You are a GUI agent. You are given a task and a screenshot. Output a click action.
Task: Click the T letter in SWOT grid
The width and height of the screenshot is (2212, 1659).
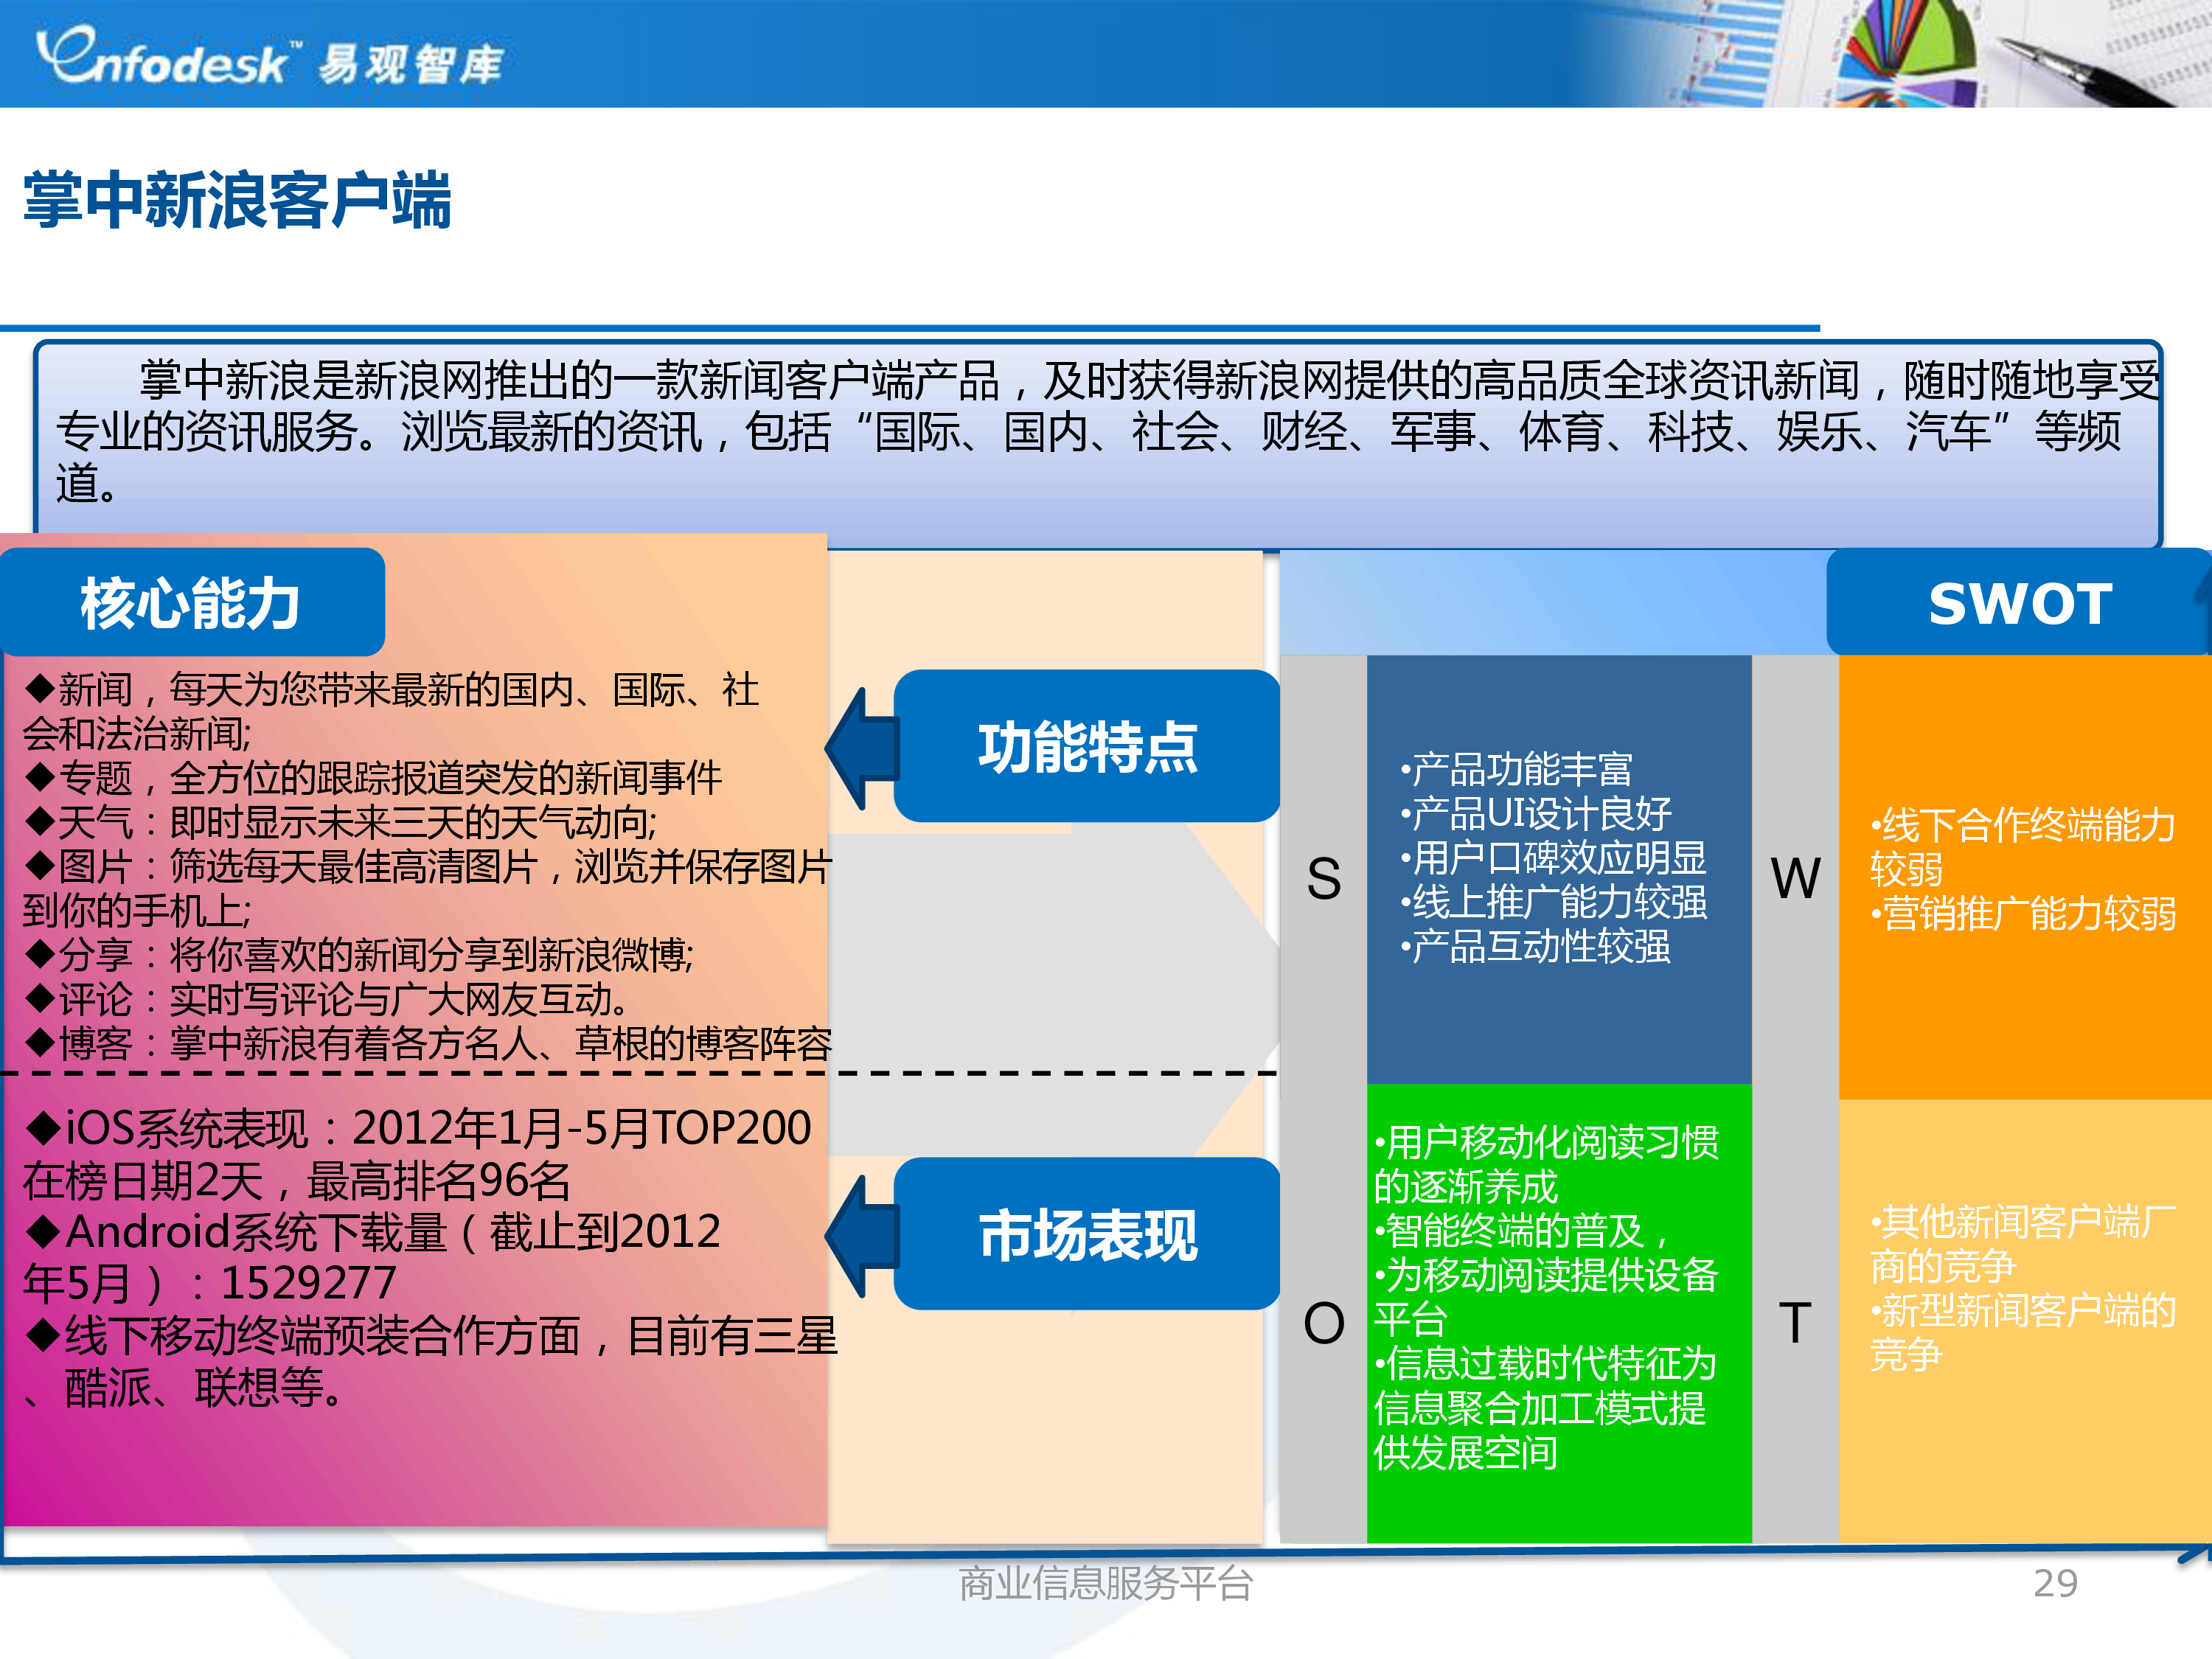(1795, 1322)
